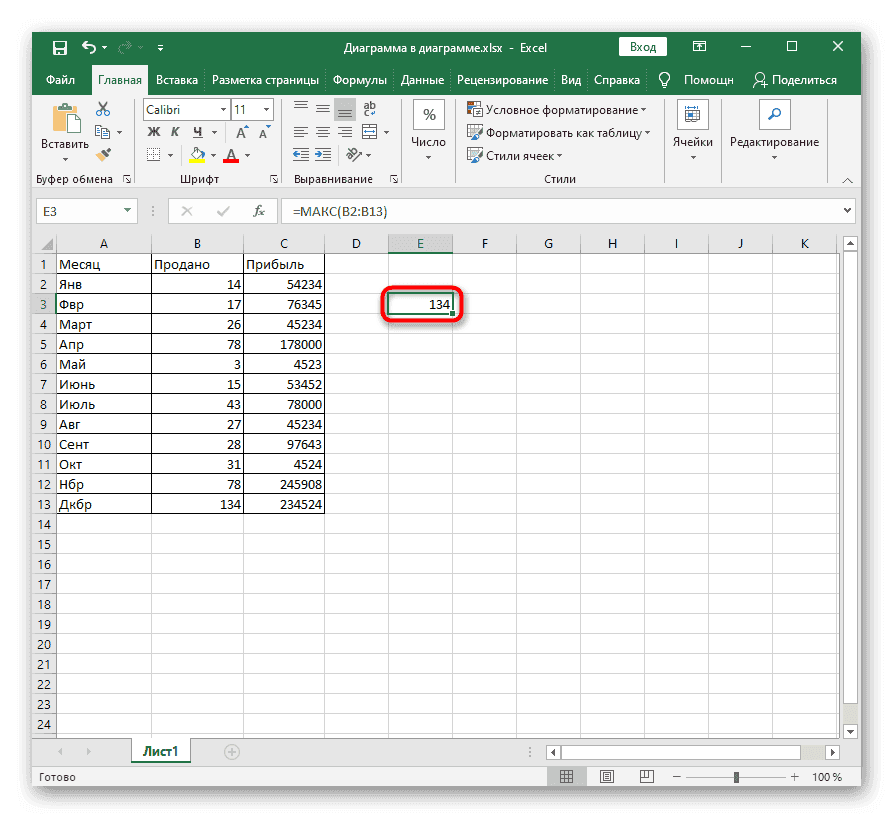893x818 pixels.
Task: Click the Format Painter brush icon
Action: coord(101,154)
